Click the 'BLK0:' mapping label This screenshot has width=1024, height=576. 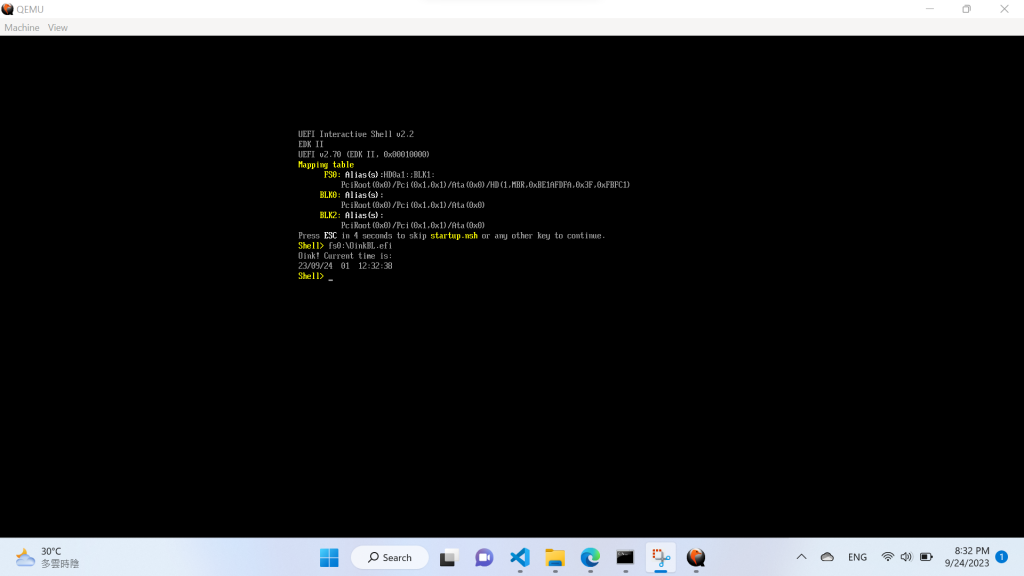(x=330, y=195)
